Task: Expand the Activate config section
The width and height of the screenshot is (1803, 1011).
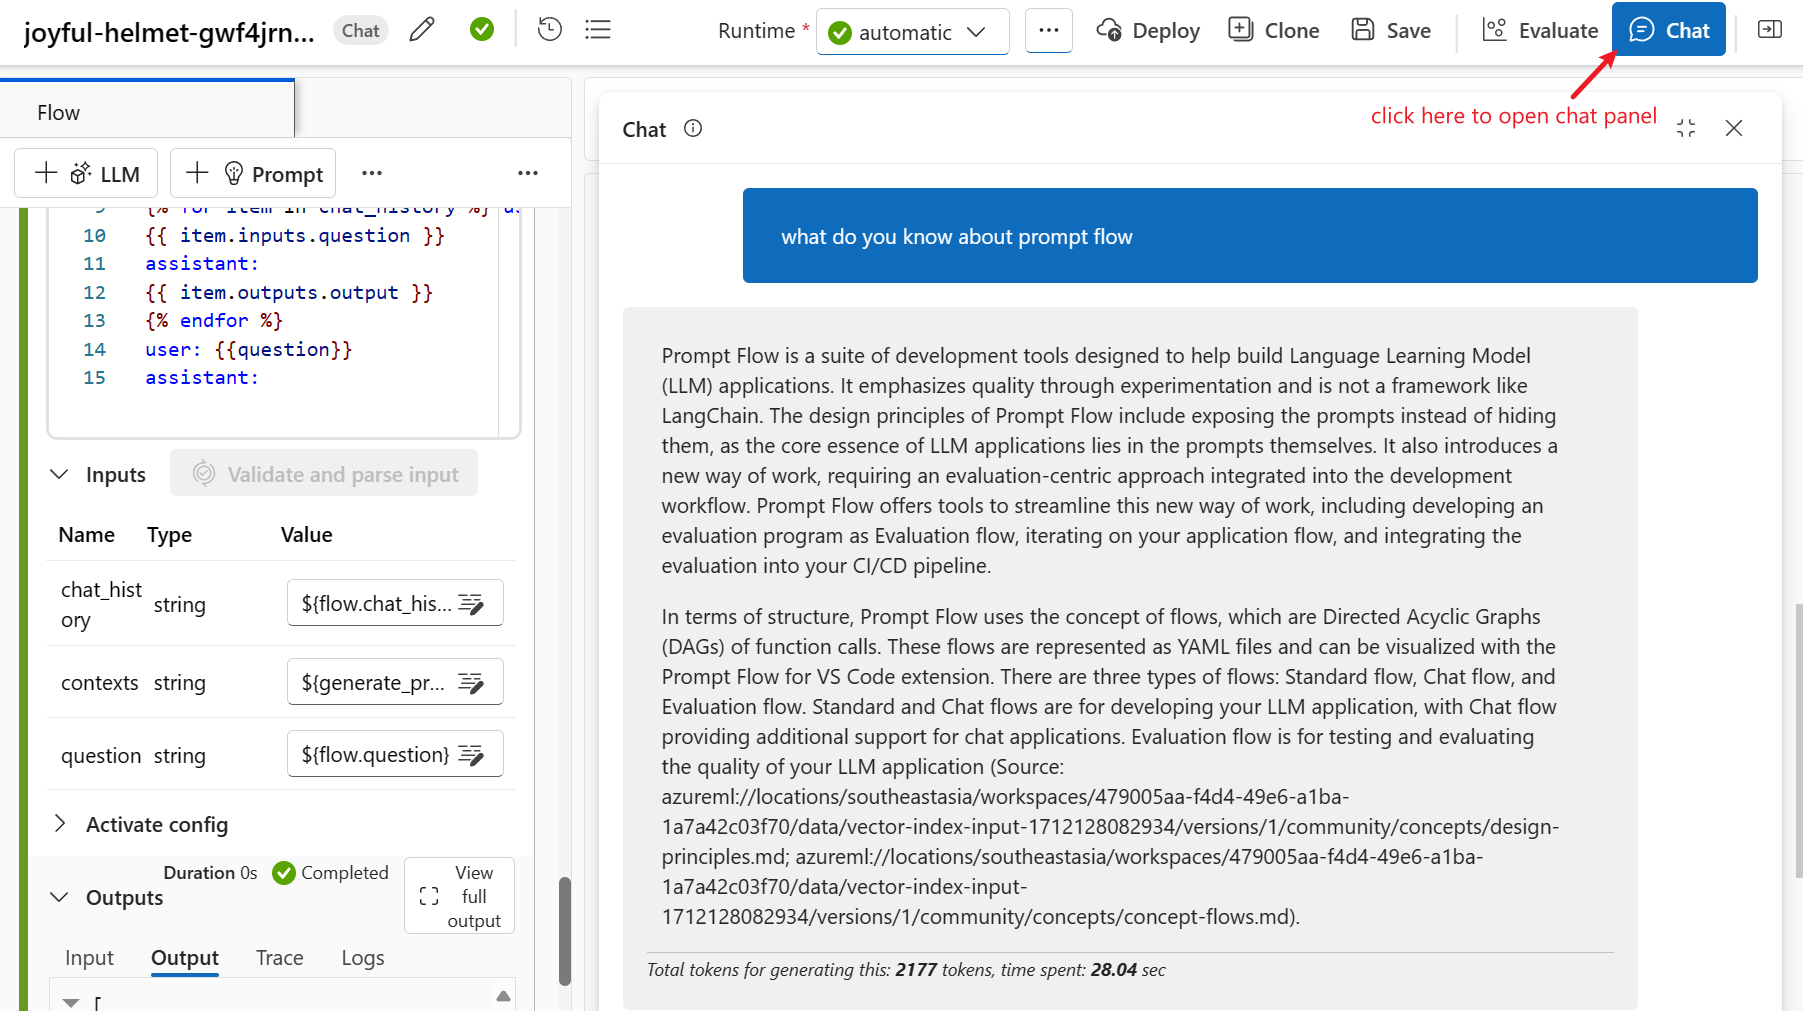Action: click(60, 824)
